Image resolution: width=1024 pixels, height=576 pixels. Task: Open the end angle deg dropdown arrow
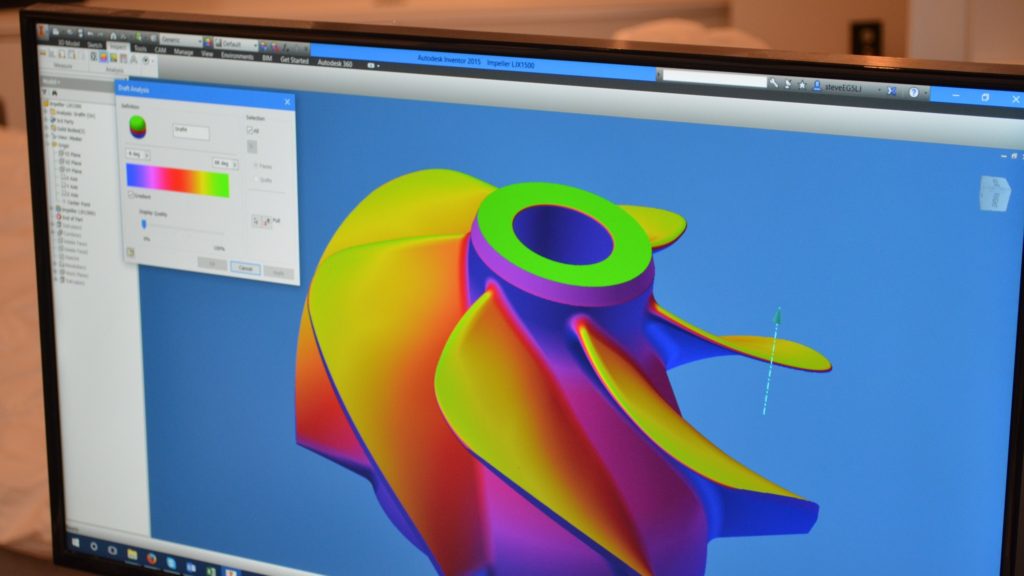pyautogui.click(x=234, y=165)
